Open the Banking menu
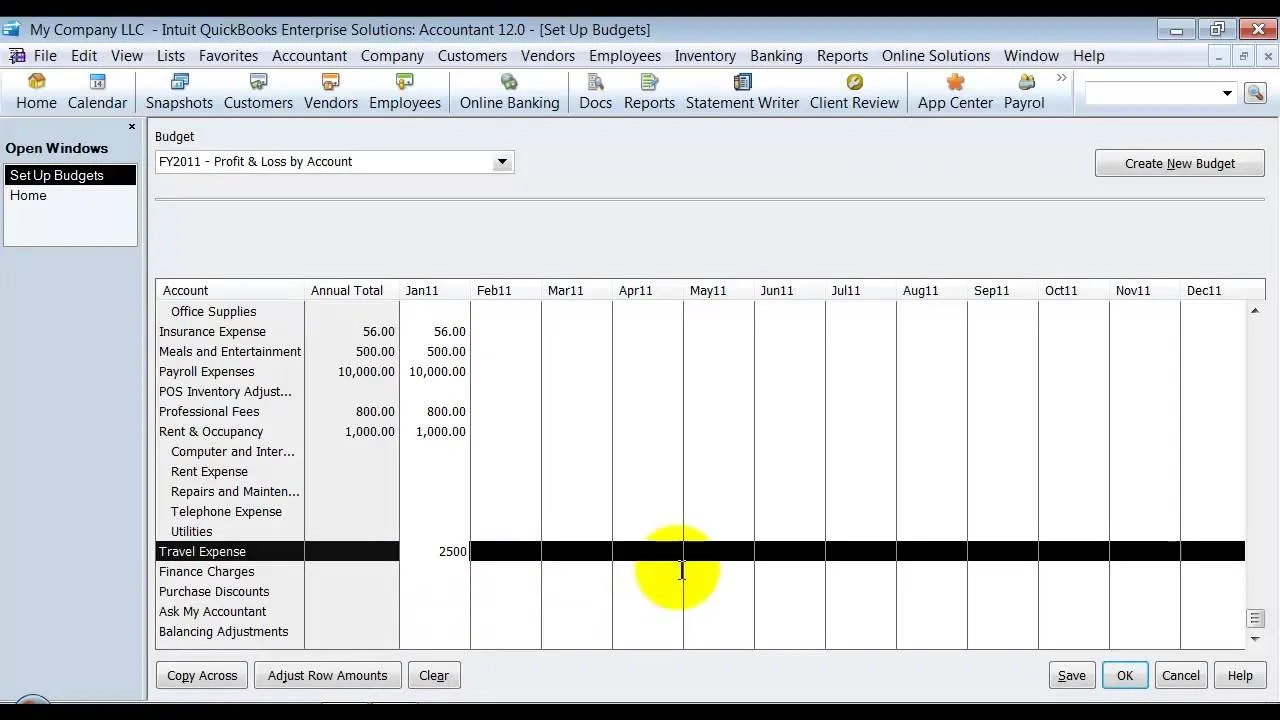1280x720 pixels. coord(776,56)
